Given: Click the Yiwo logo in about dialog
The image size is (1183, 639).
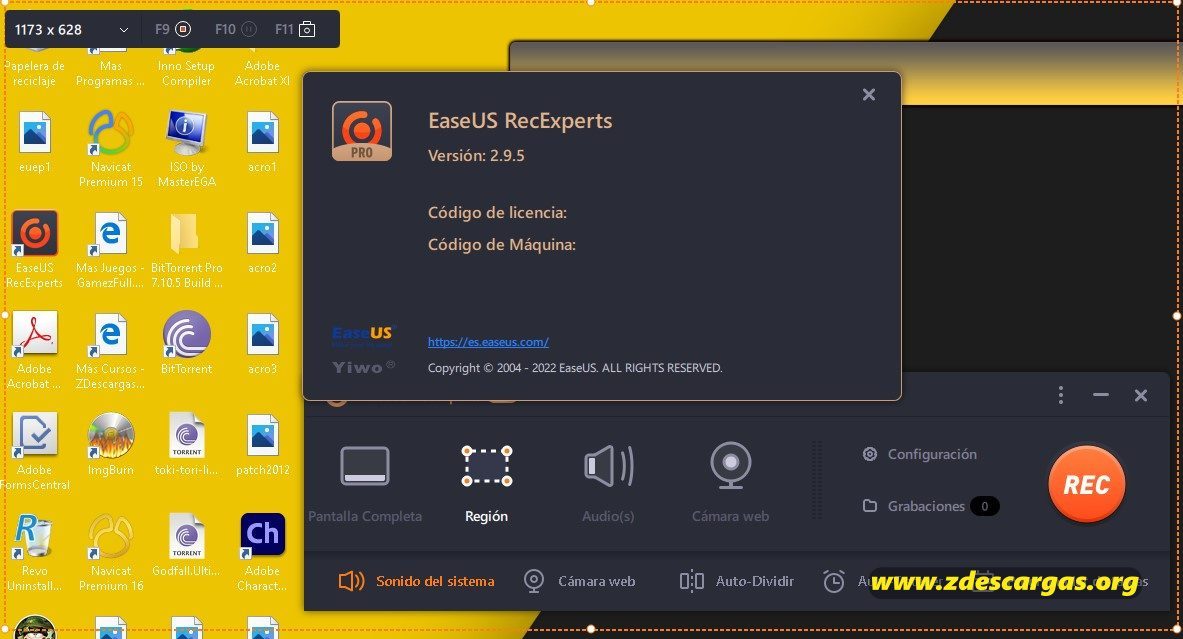Looking at the screenshot, I should point(364,367).
